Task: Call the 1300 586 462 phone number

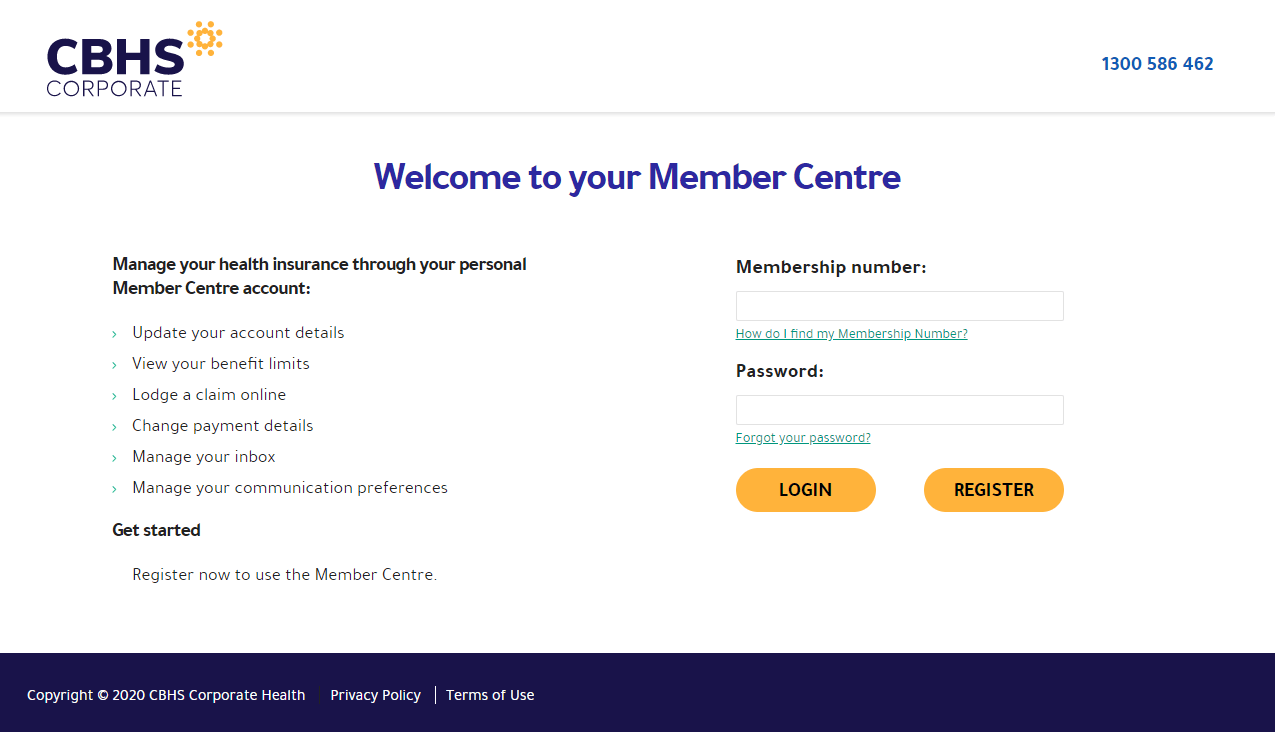Action: point(1157,64)
